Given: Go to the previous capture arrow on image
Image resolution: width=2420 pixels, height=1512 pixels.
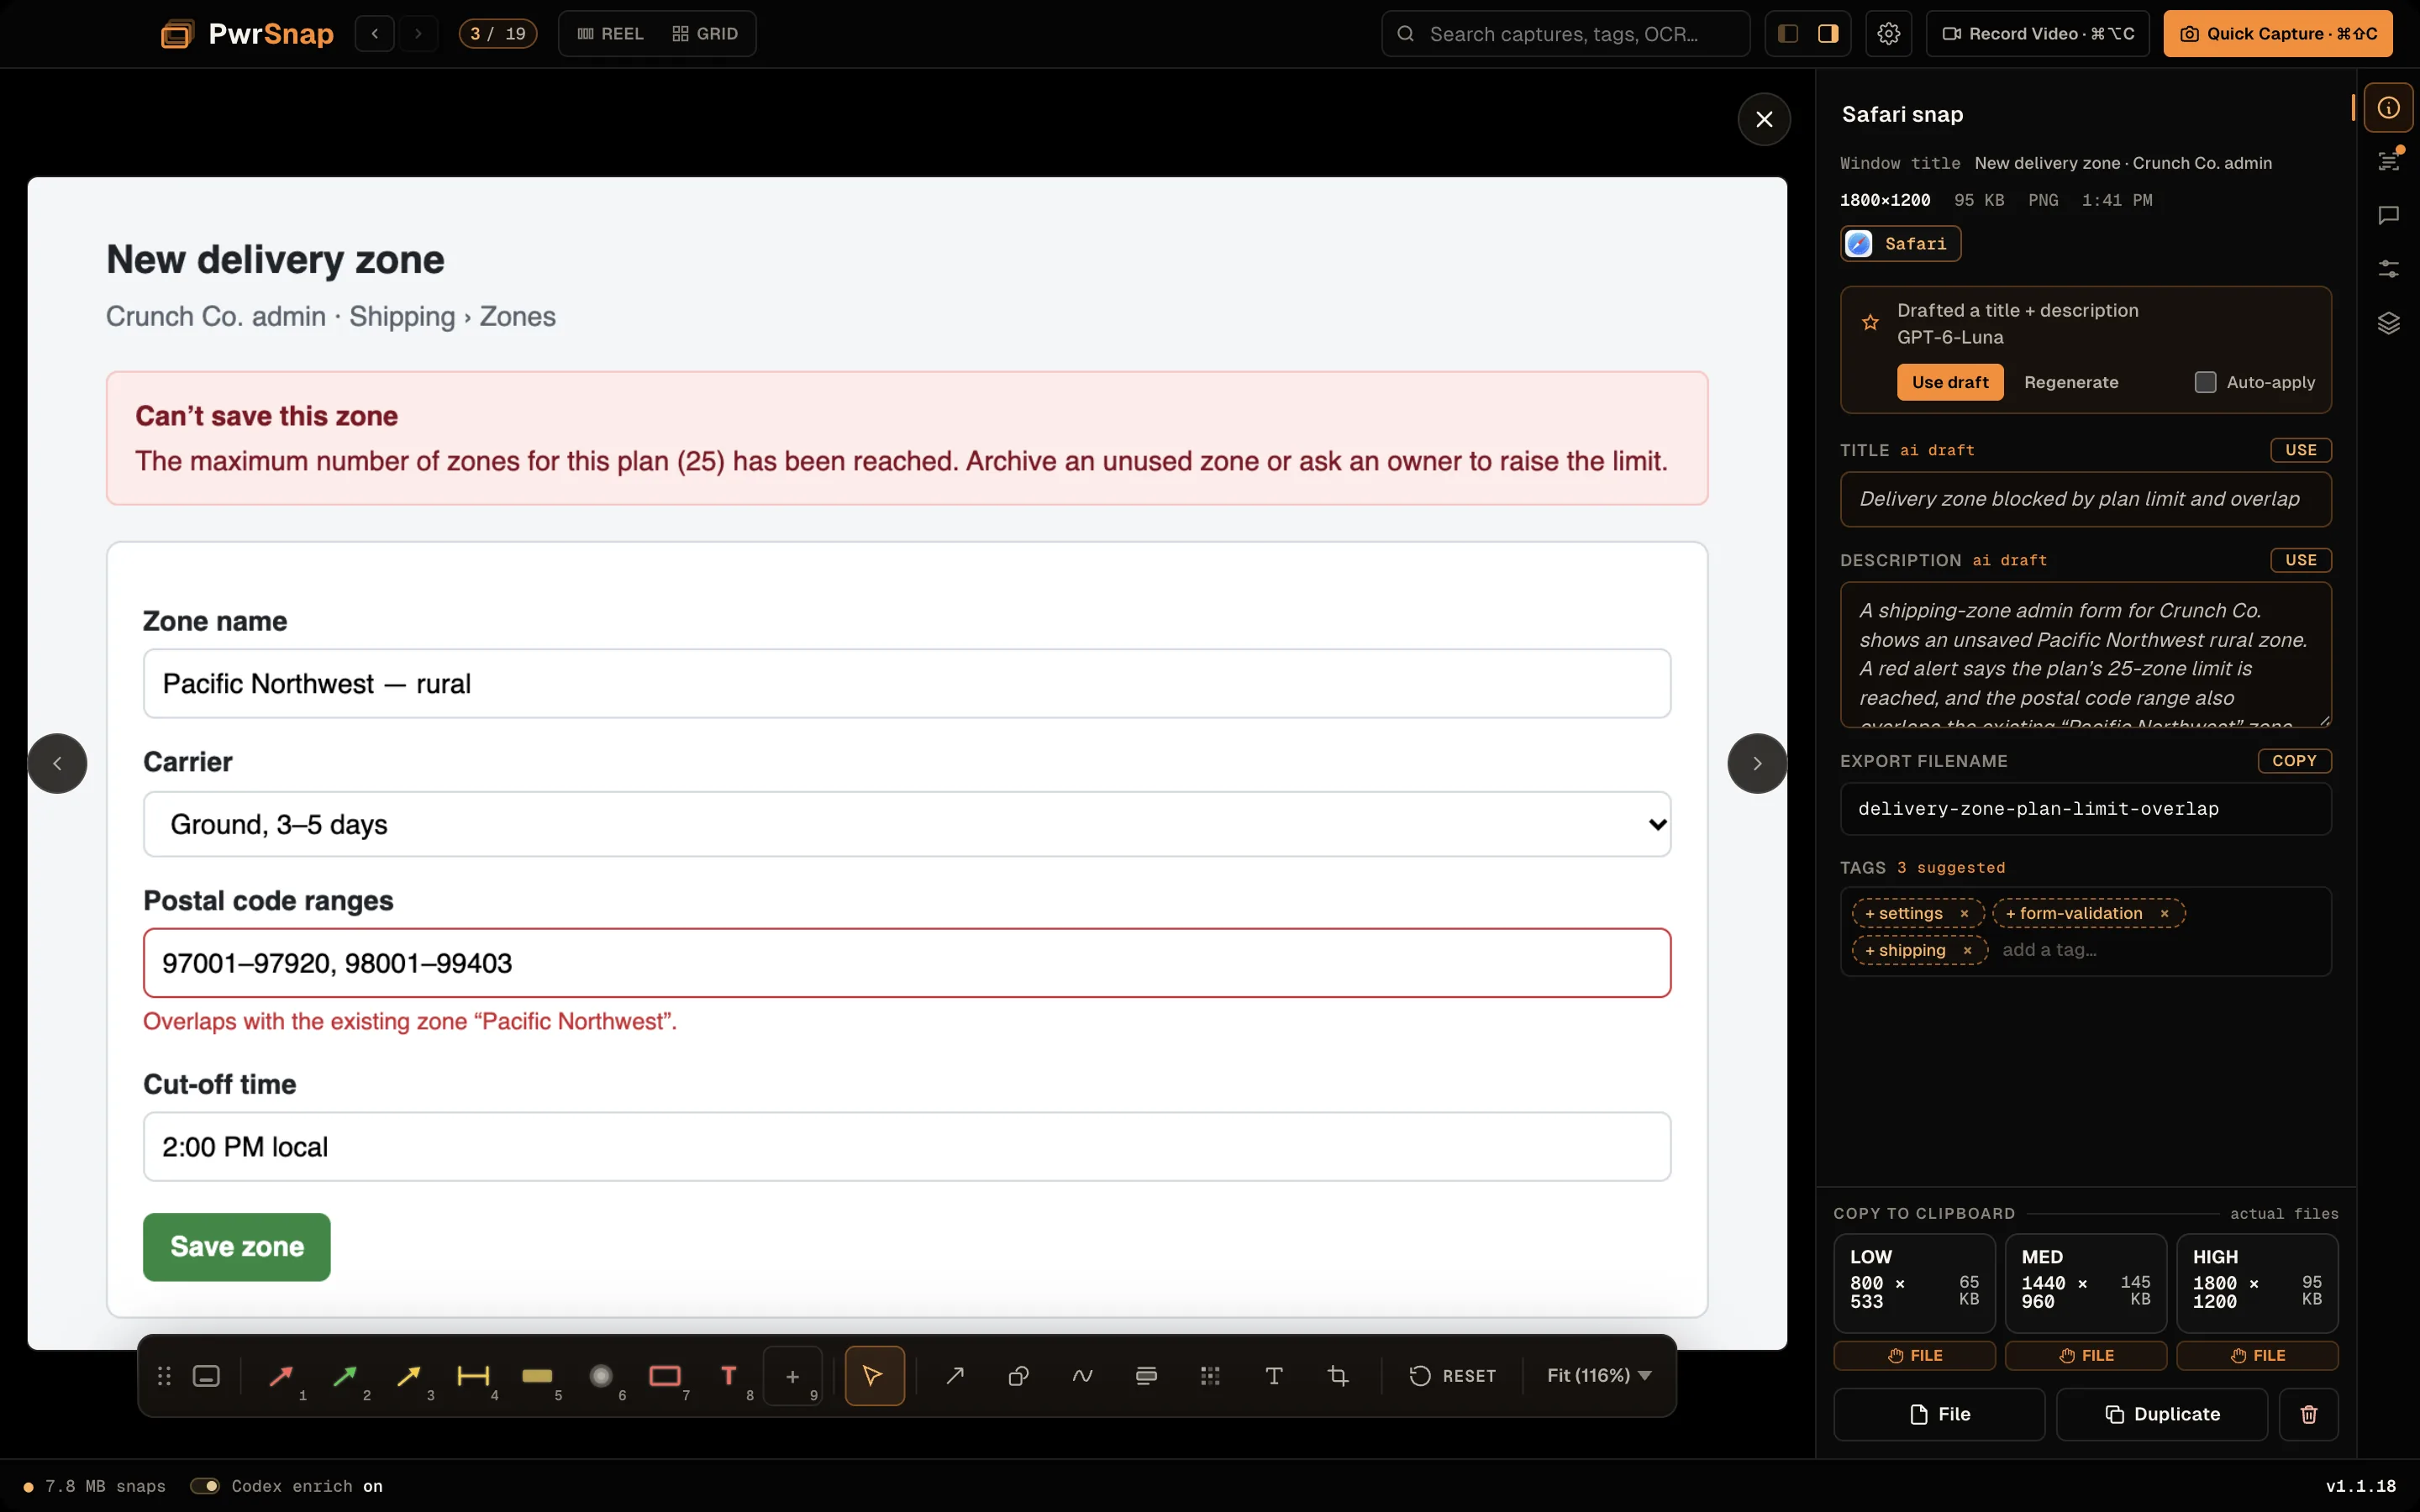Looking at the screenshot, I should point(57,763).
